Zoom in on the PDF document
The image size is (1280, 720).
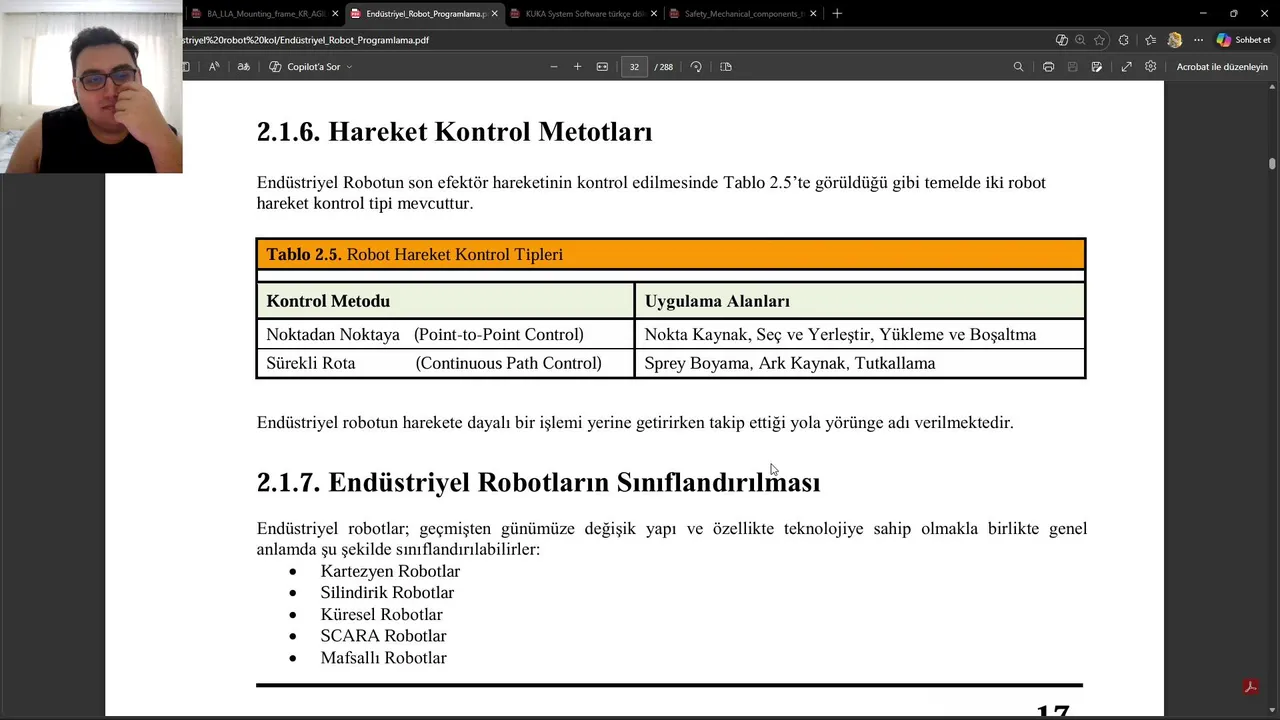pos(577,67)
